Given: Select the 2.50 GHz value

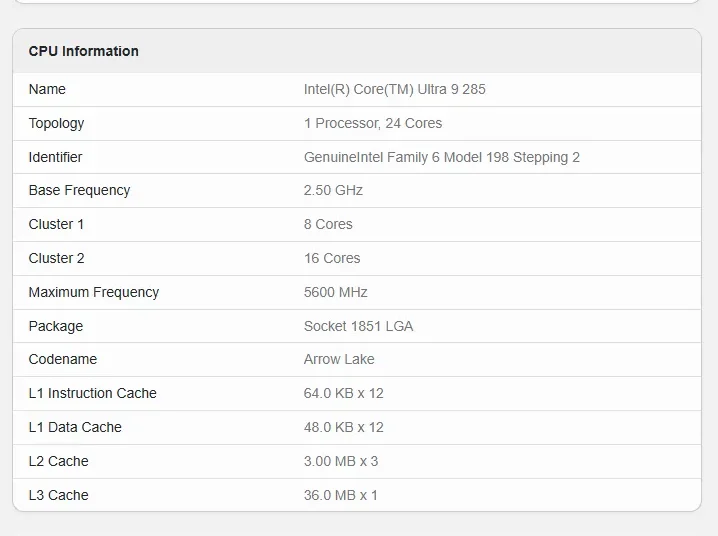Looking at the screenshot, I should [333, 190].
